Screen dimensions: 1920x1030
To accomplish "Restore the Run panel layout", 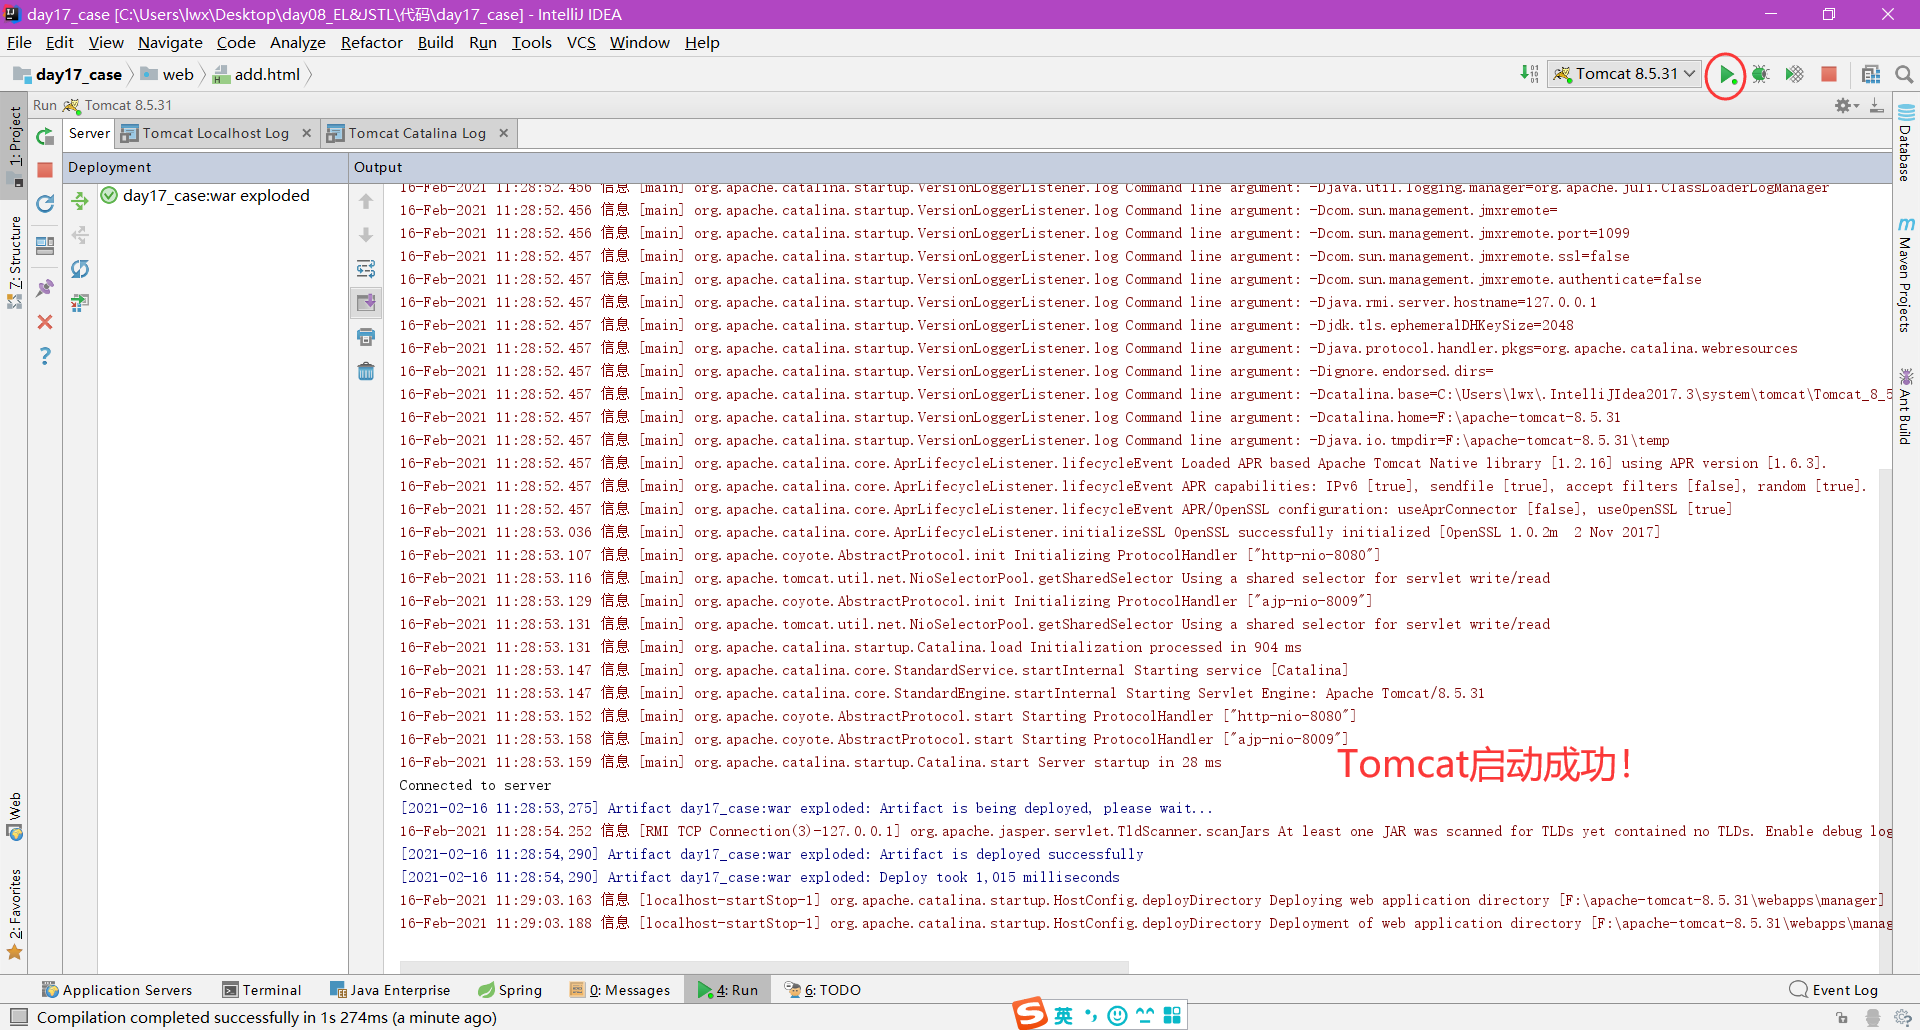I will click(x=45, y=246).
